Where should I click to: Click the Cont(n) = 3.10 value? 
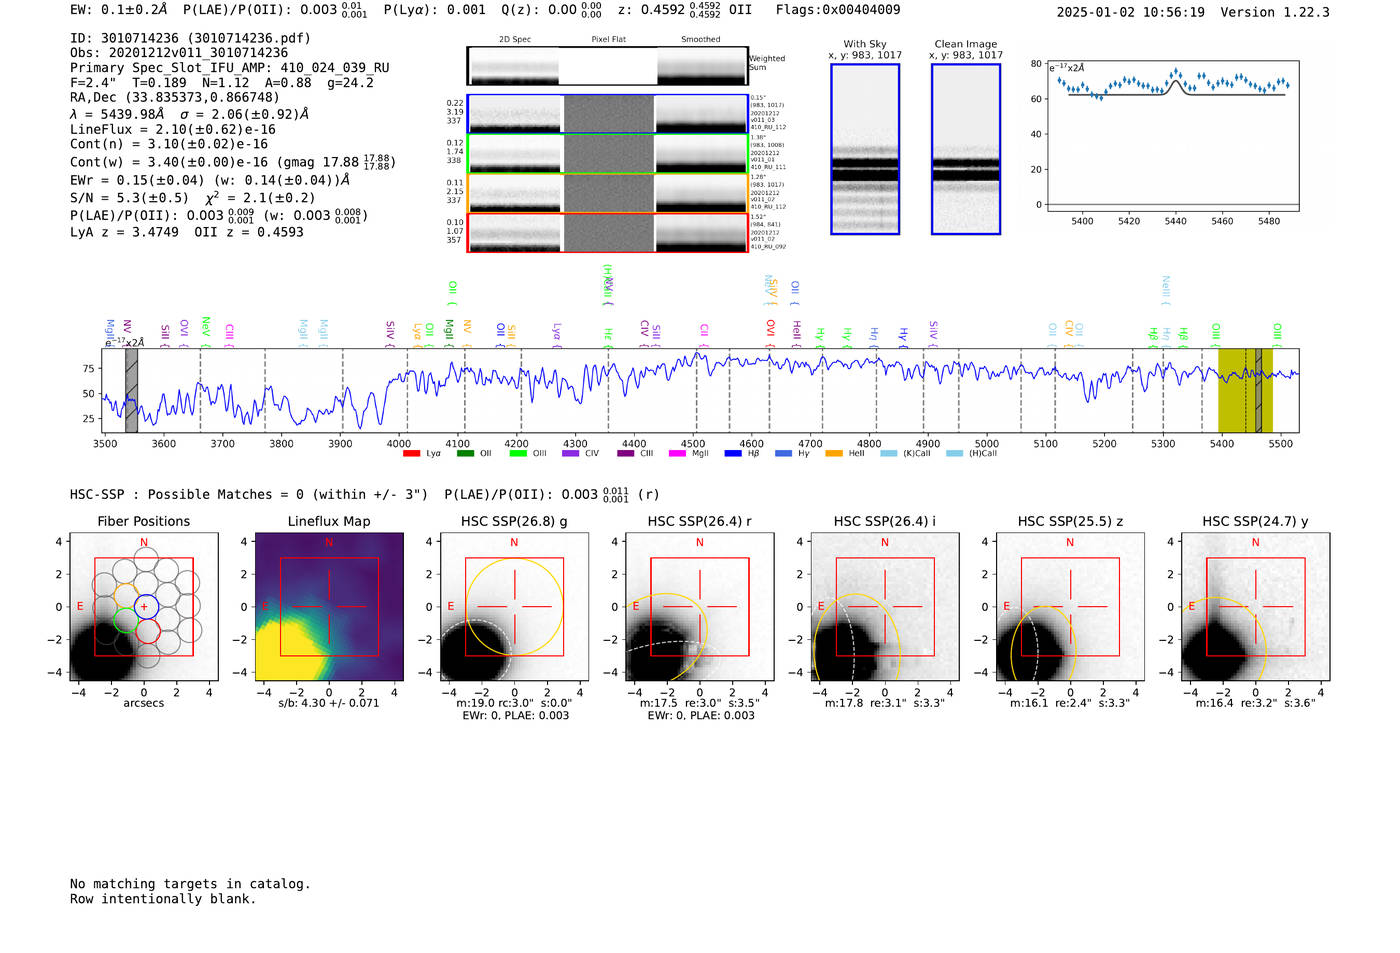[169, 144]
